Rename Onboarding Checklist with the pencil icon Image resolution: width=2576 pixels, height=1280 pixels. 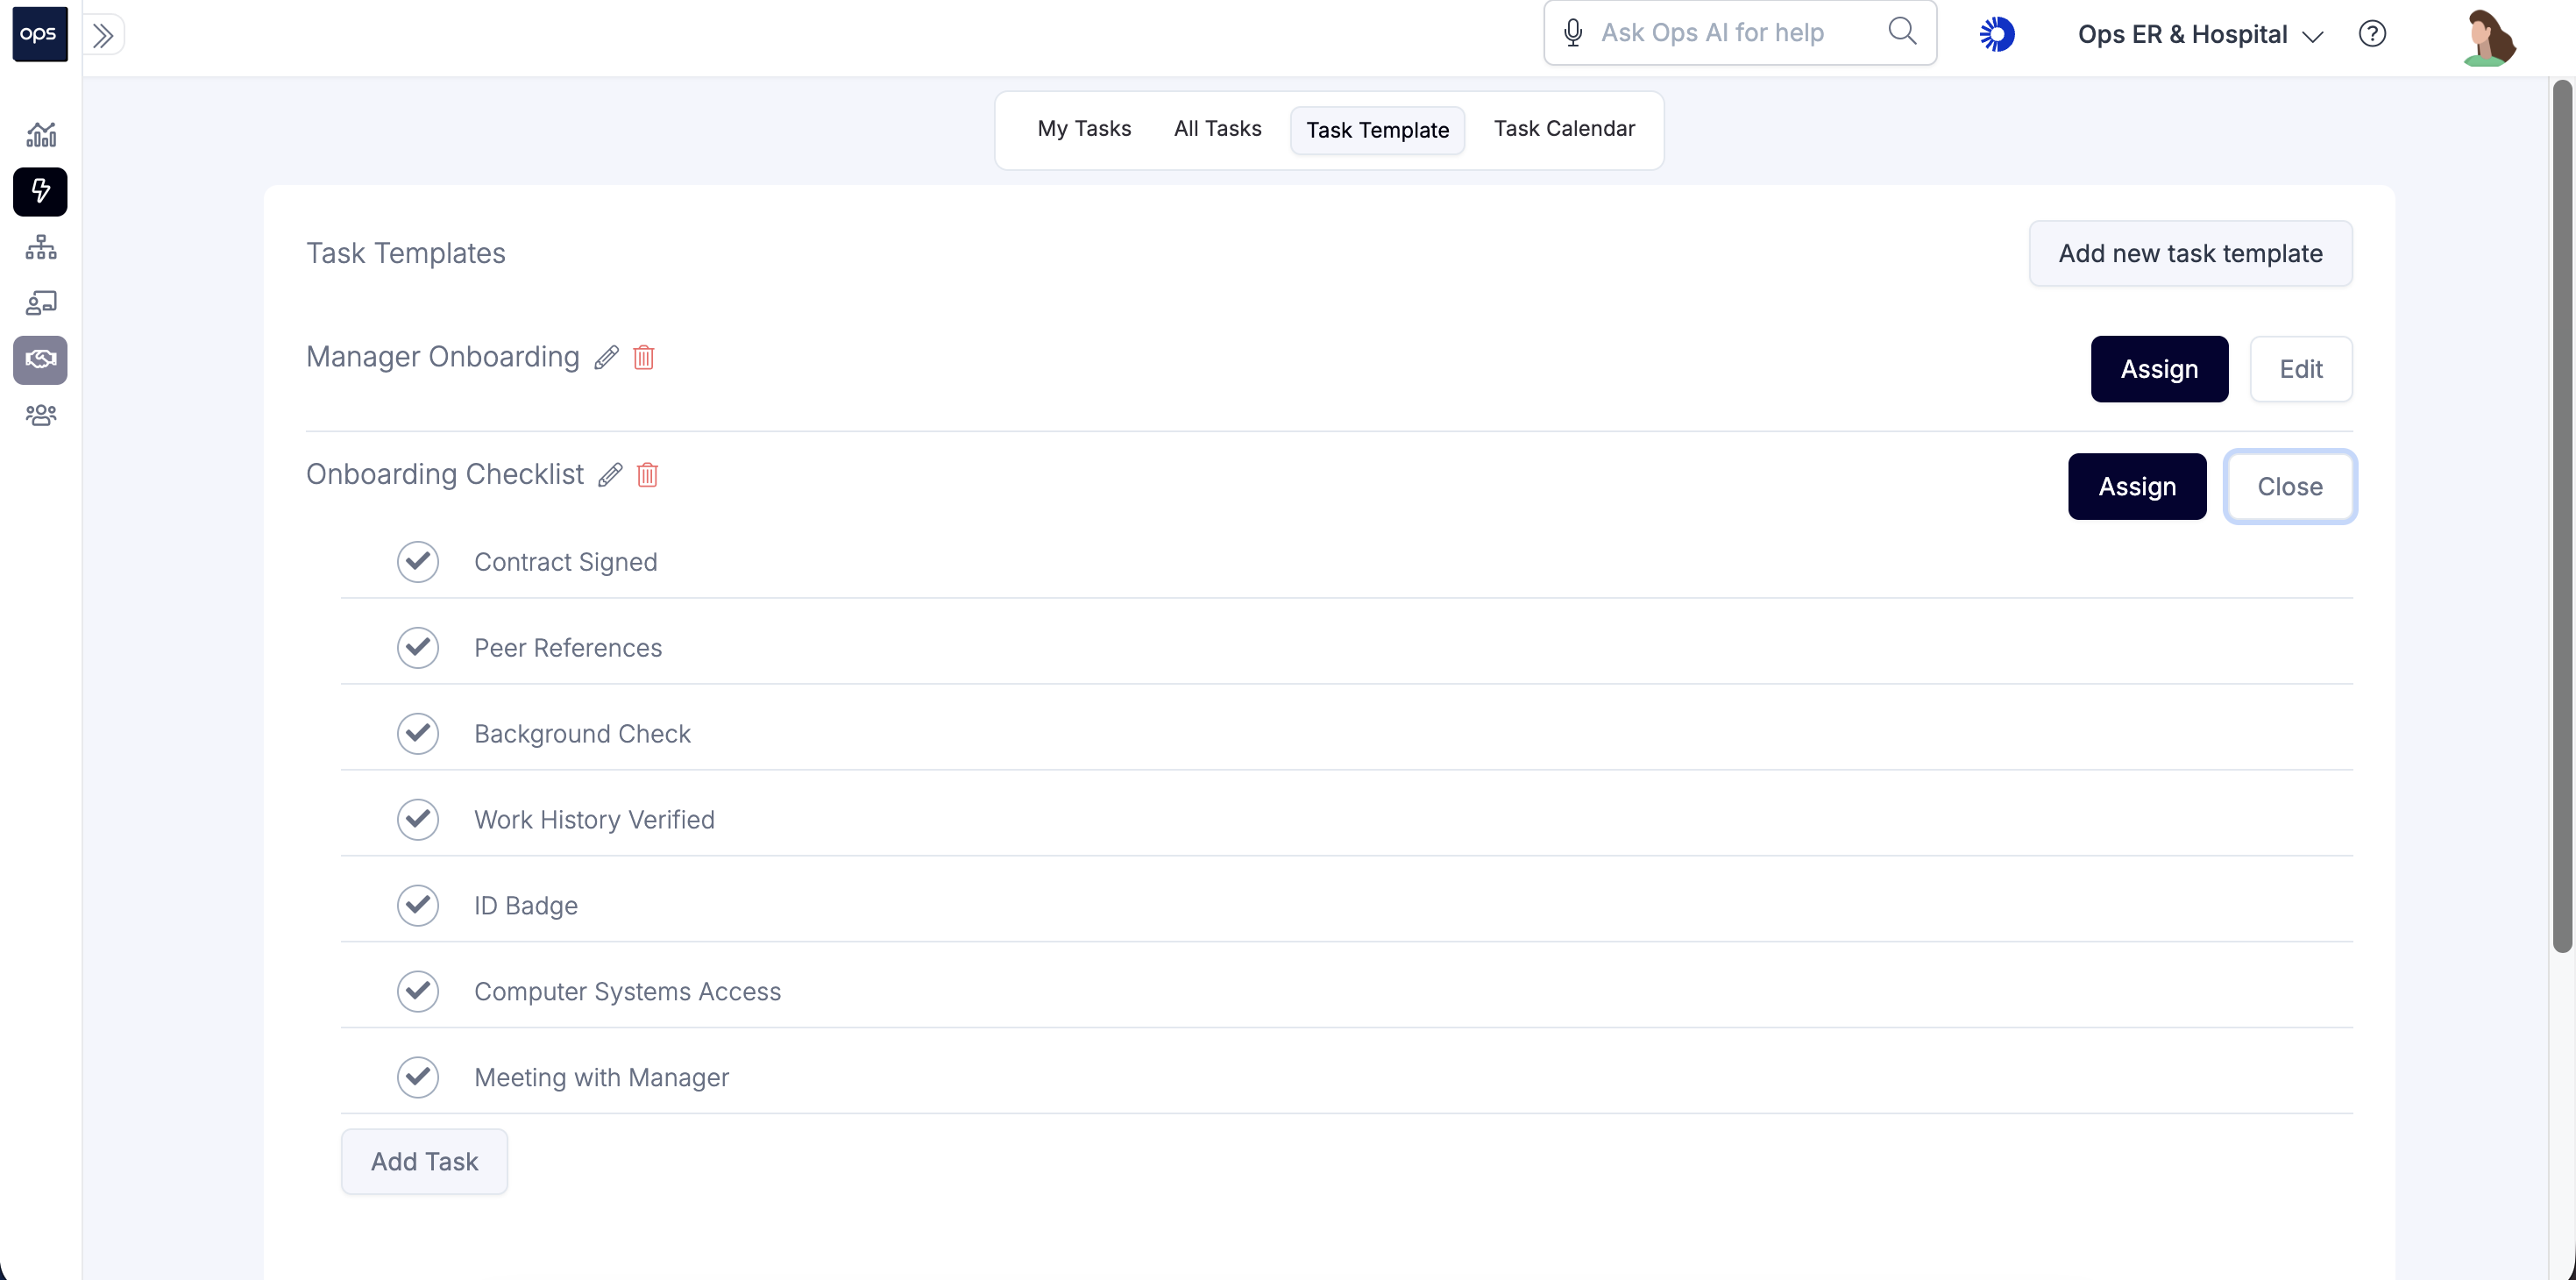610,475
